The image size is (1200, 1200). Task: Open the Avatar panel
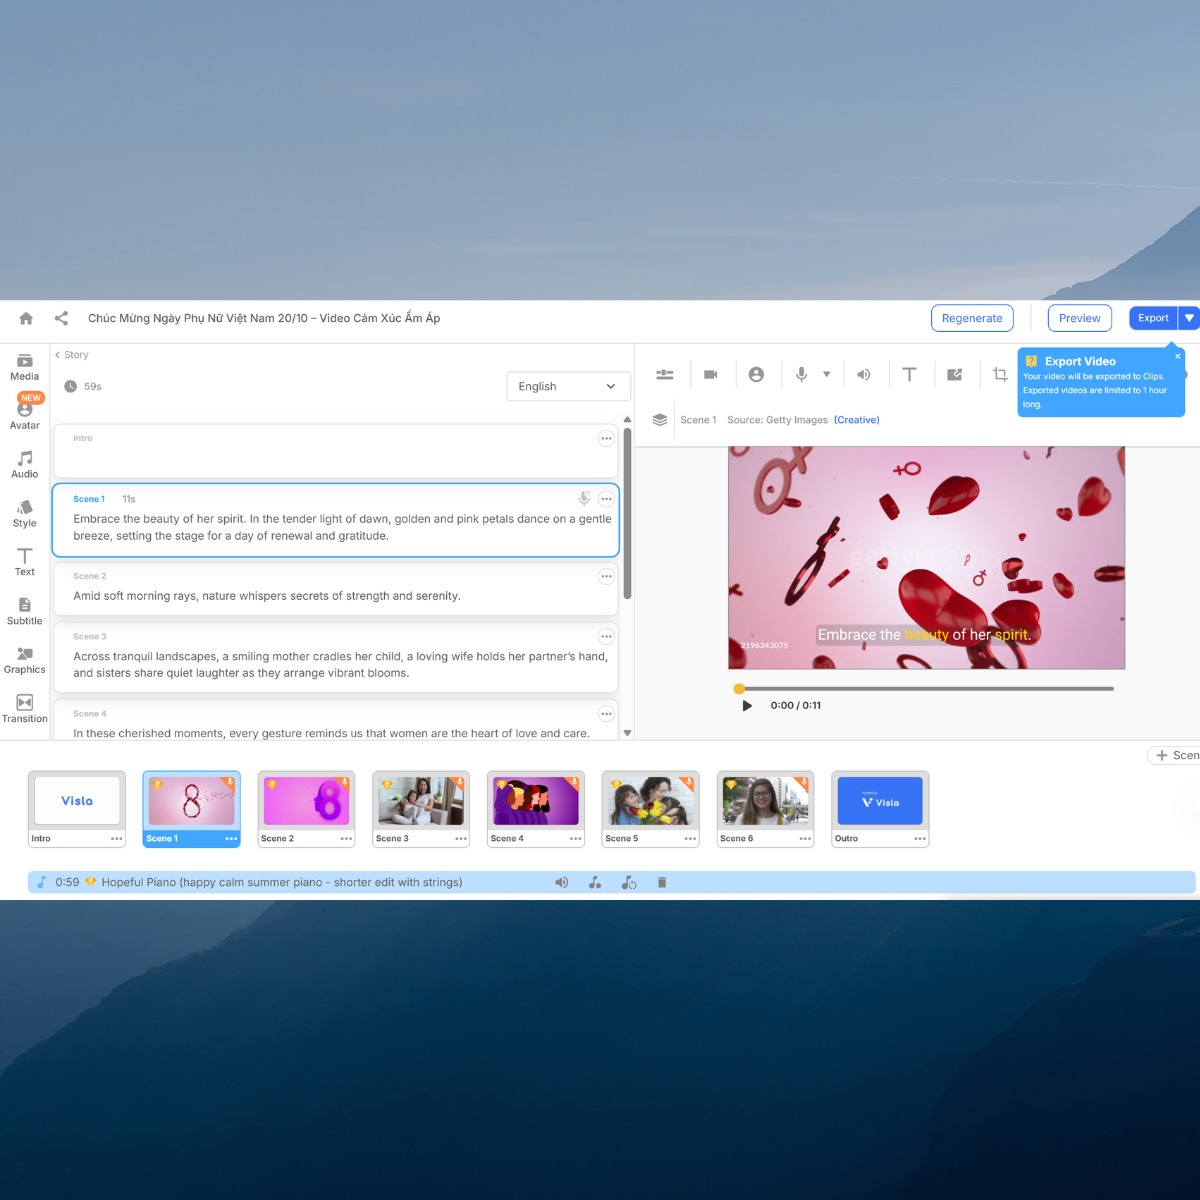(x=25, y=414)
